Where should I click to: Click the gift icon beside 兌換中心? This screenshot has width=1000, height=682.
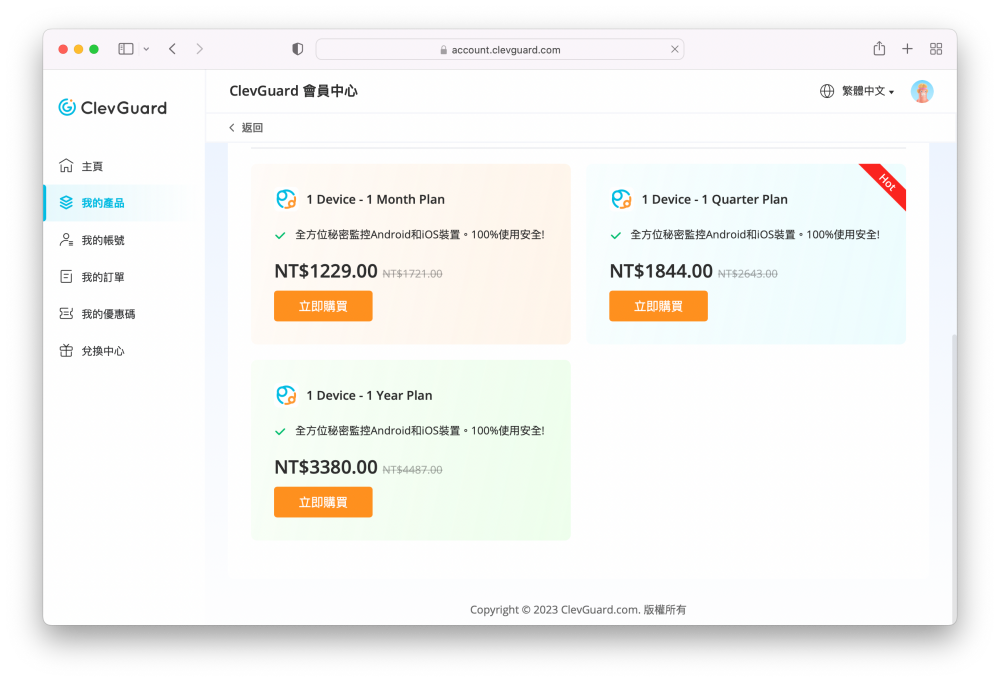tap(66, 350)
